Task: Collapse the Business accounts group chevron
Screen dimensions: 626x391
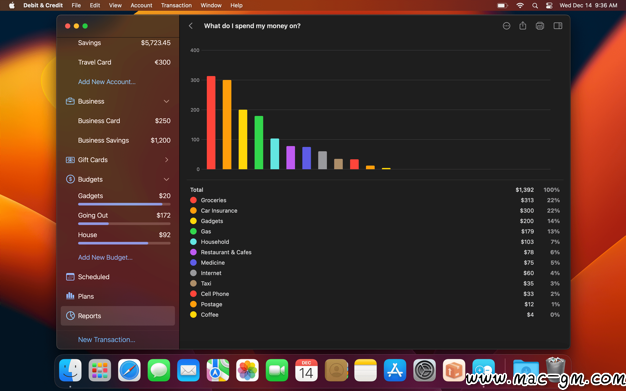Action: pos(166,101)
